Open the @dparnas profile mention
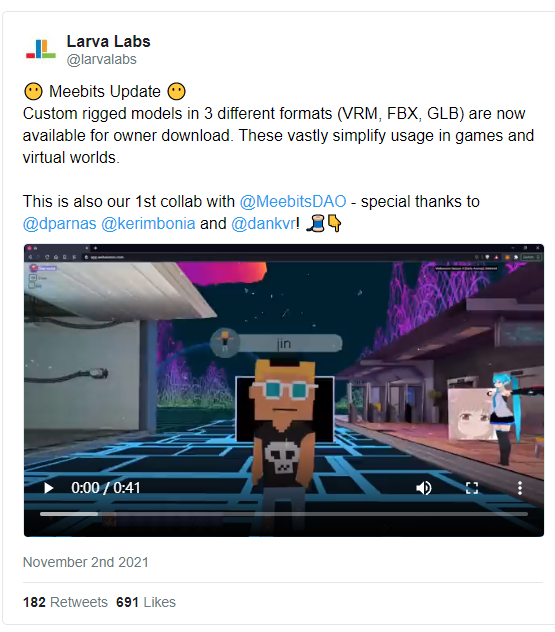This screenshot has width=555, height=632. [60, 223]
